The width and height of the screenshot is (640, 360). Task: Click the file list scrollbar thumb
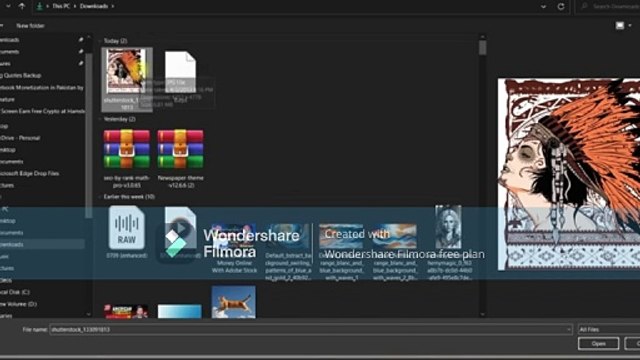(x=482, y=47)
